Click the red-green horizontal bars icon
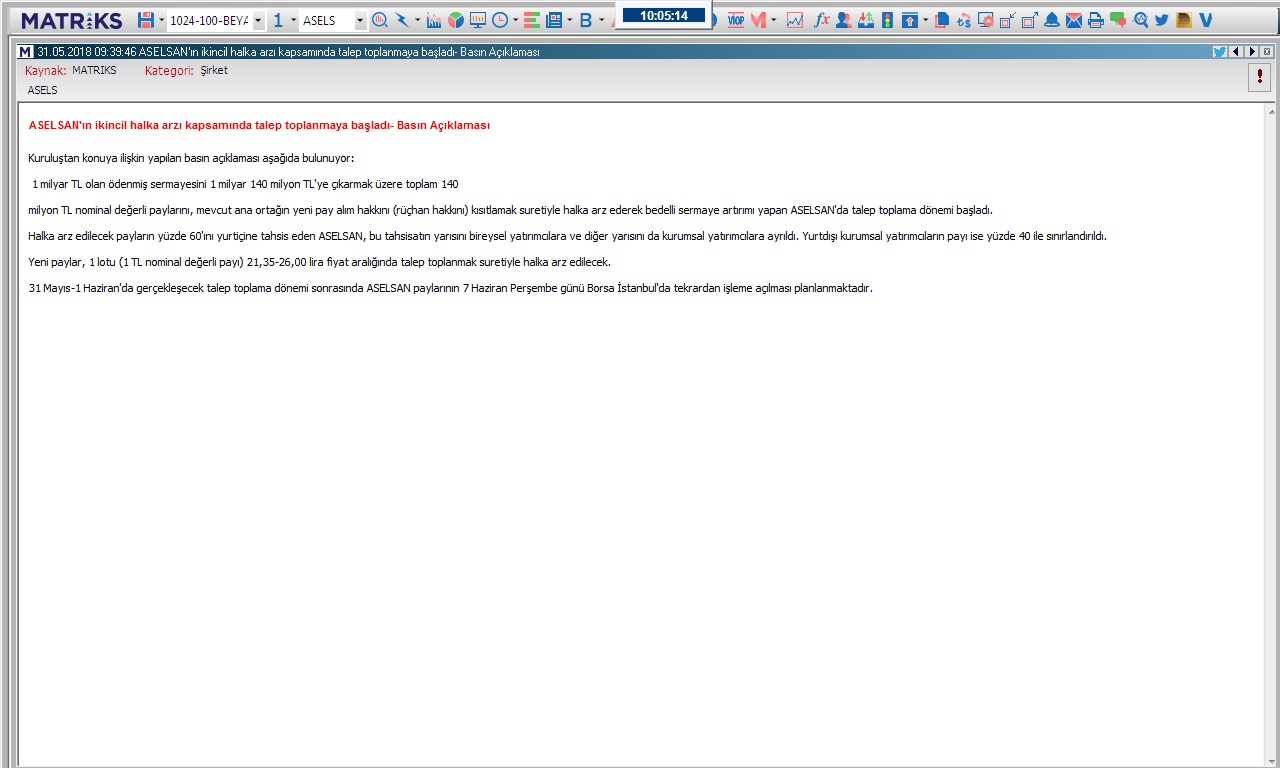The width and height of the screenshot is (1280, 768). [532, 20]
